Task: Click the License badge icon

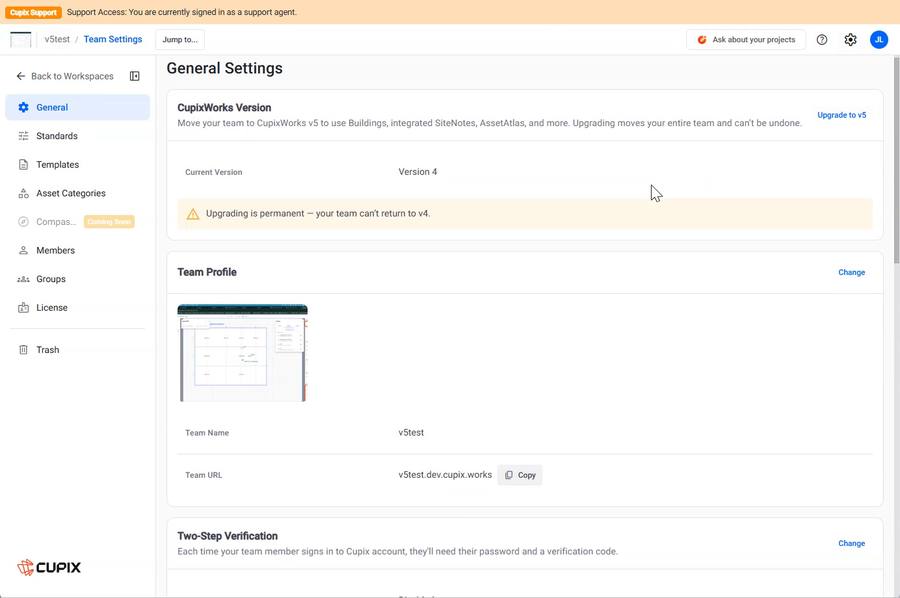Action: pyautogui.click(x=24, y=308)
